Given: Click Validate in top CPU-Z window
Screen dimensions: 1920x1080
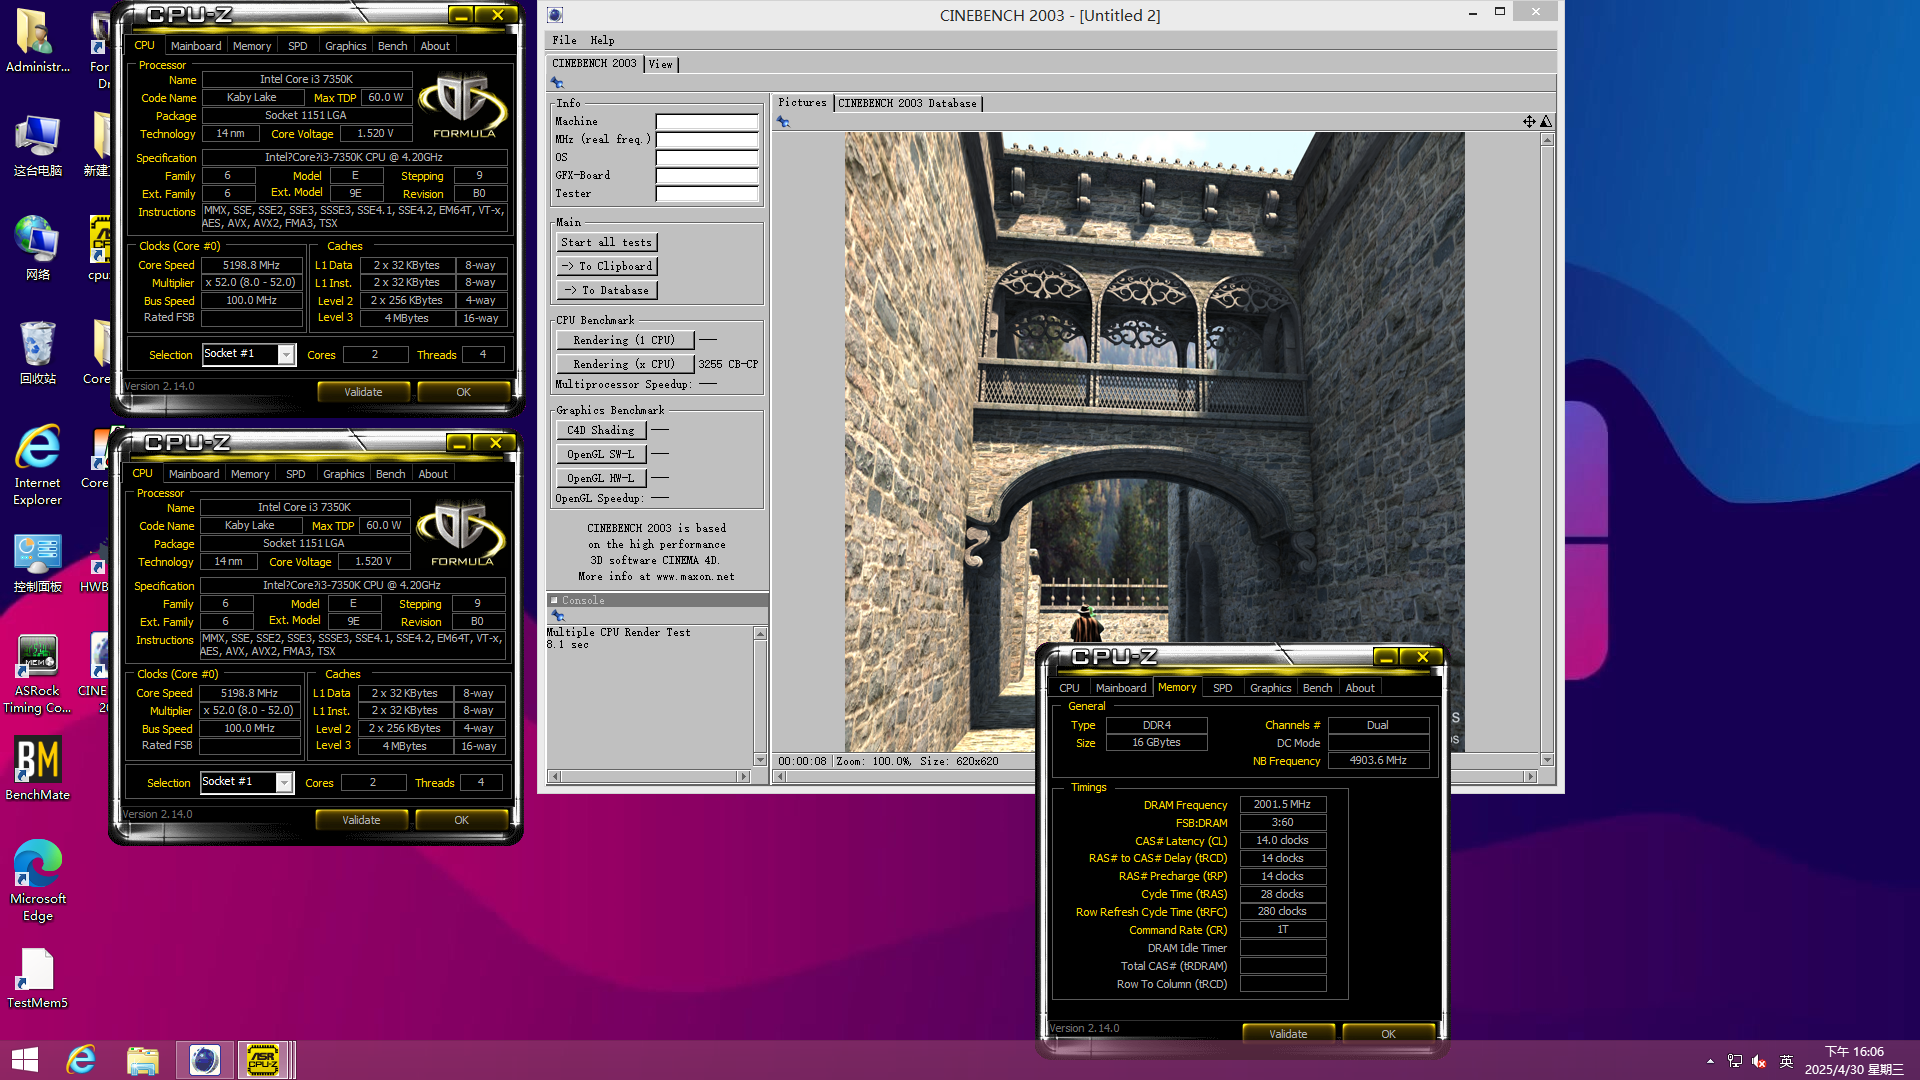Looking at the screenshot, I should click(363, 392).
